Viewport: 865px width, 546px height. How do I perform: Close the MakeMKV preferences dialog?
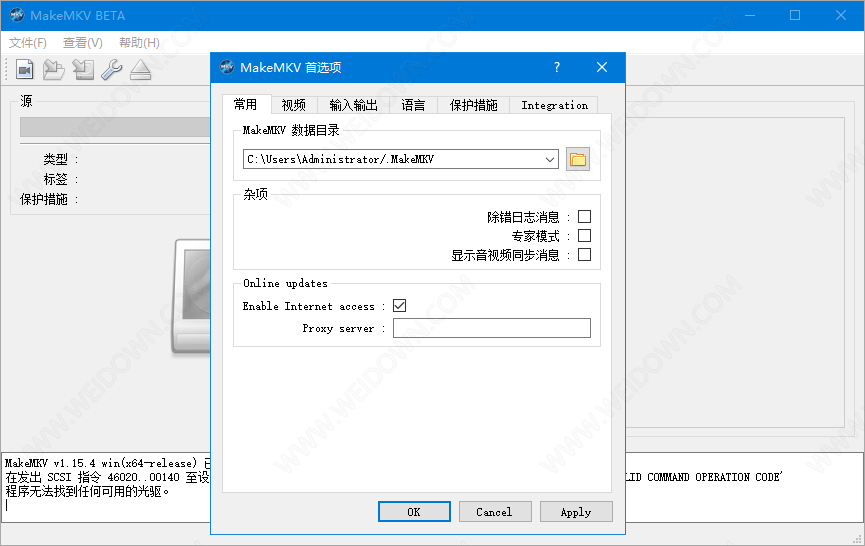click(x=602, y=67)
